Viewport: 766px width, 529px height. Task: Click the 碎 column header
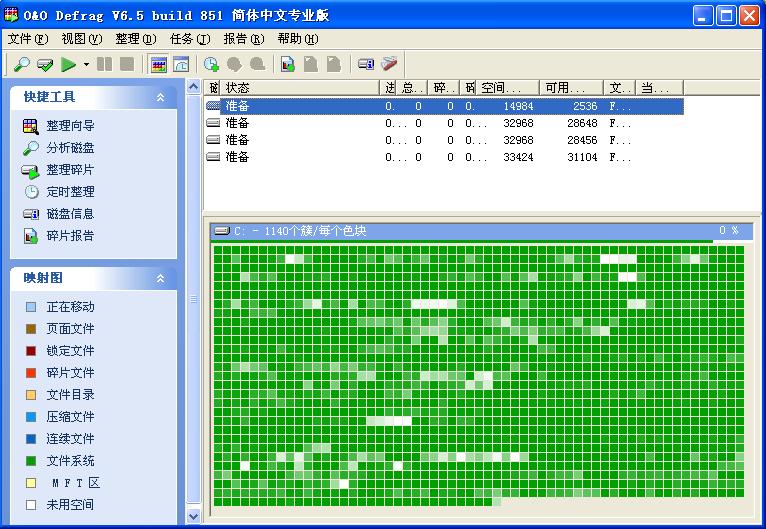pyautogui.click(x=444, y=87)
